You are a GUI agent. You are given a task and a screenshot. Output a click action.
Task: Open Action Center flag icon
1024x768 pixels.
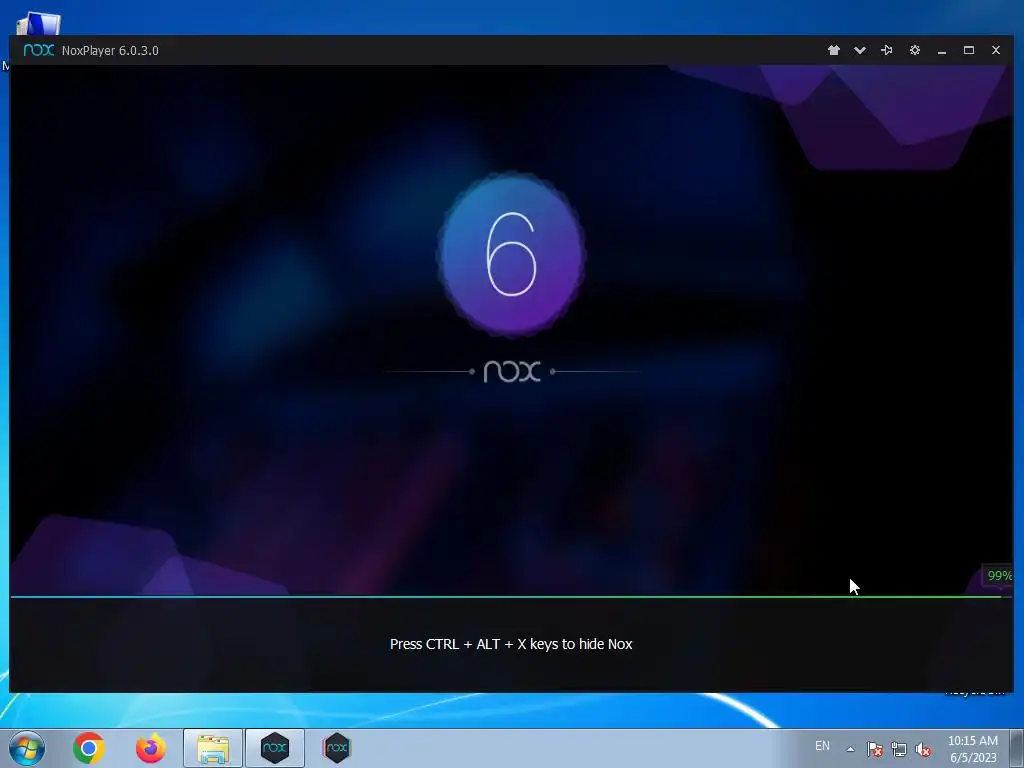[x=875, y=749]
